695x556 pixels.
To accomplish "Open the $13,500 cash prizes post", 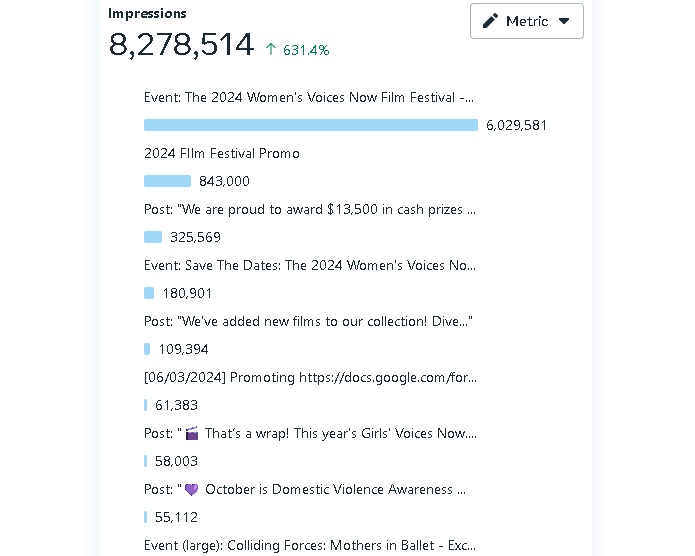I will [x=309, y=209].
